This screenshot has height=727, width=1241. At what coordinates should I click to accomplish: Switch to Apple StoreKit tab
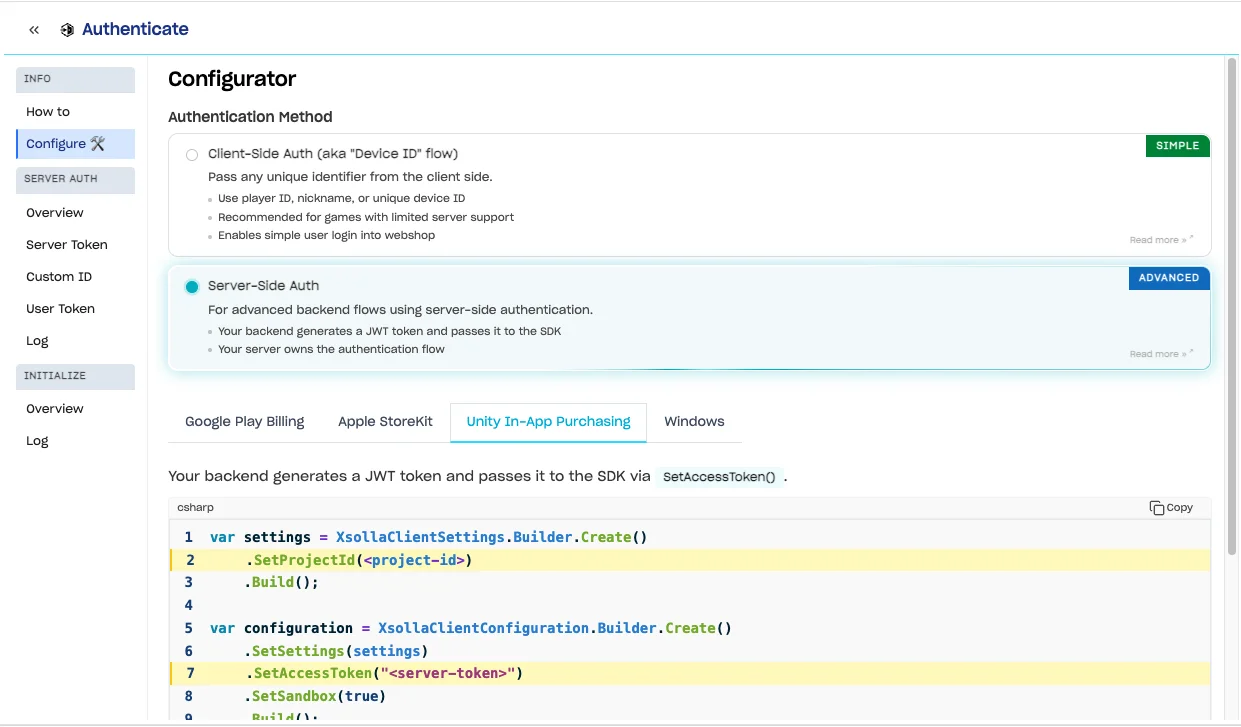pos(385,422)
